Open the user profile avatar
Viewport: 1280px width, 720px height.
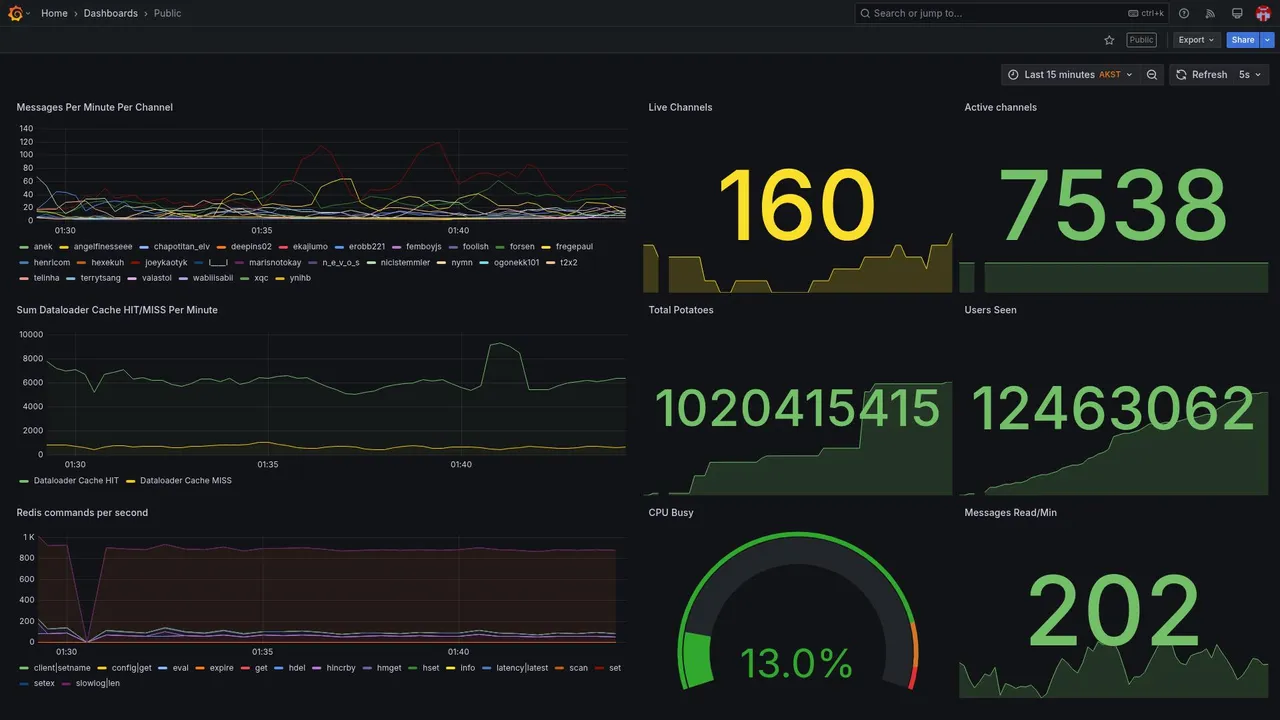(1263, 13)
